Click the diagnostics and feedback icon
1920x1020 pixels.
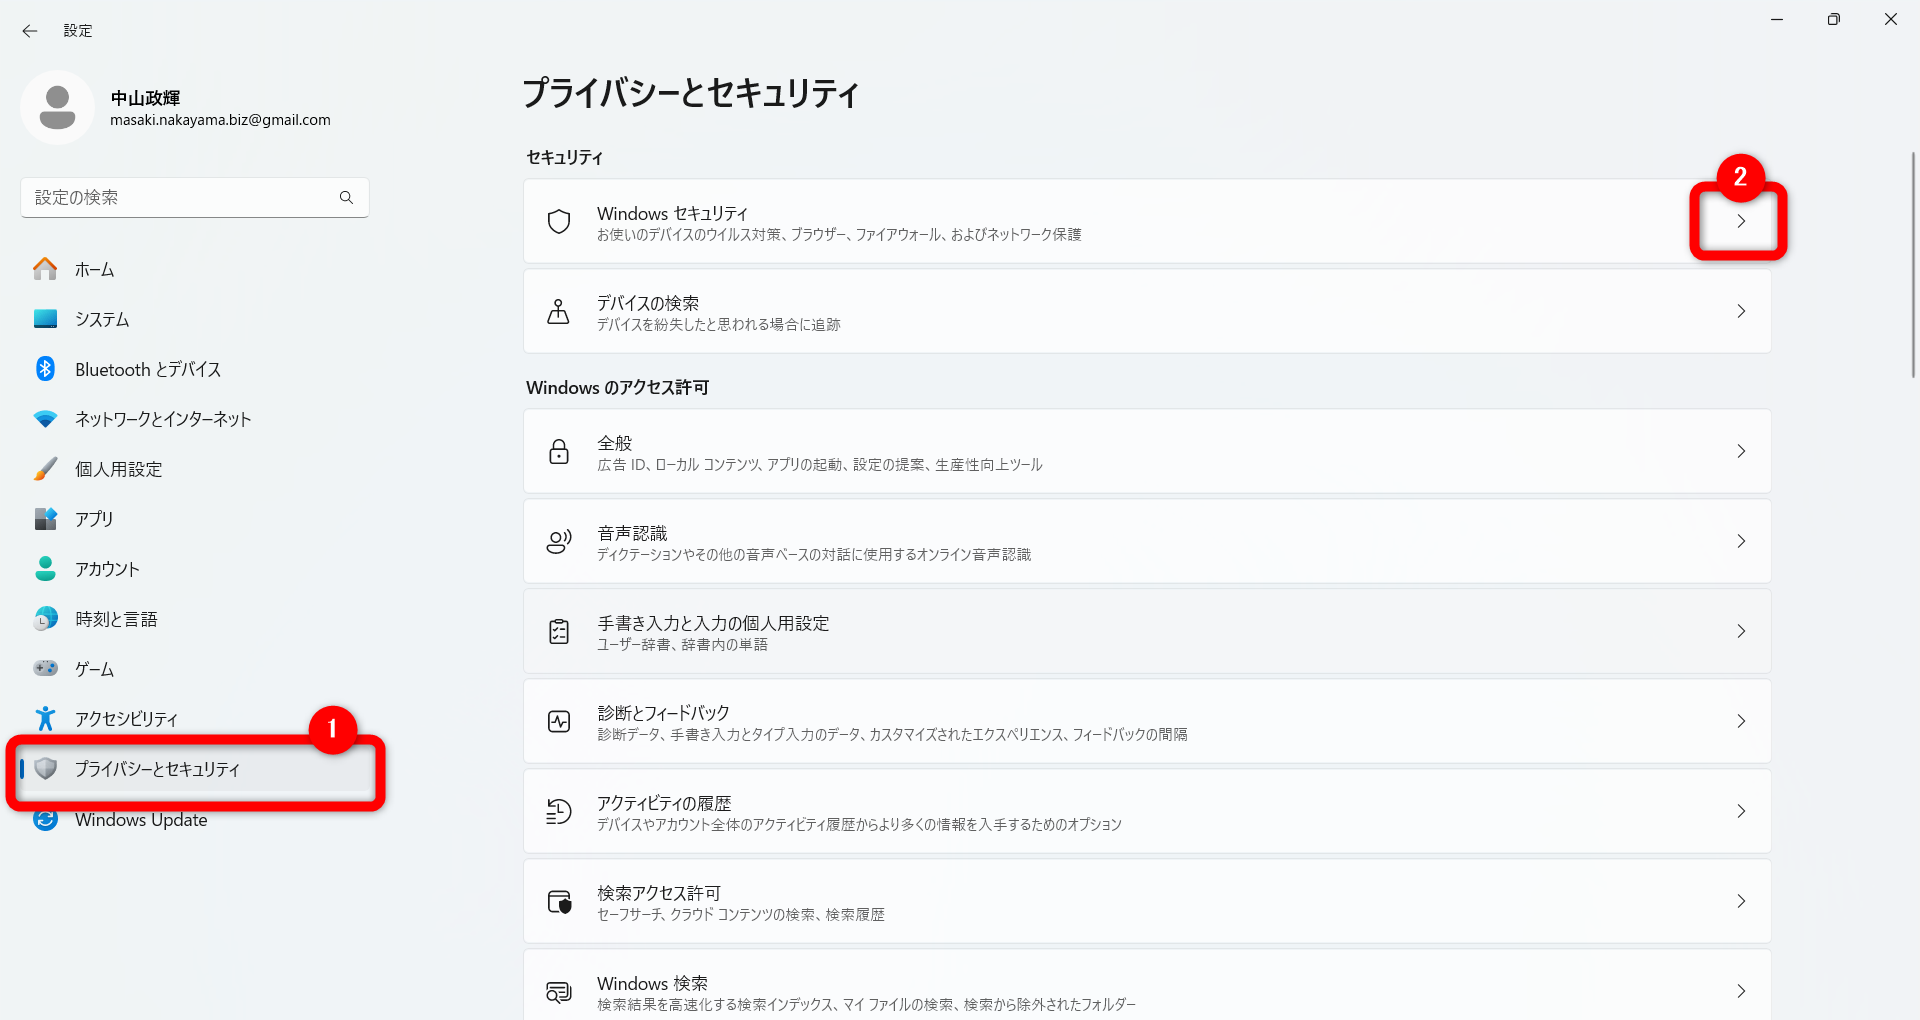(559, 722)
